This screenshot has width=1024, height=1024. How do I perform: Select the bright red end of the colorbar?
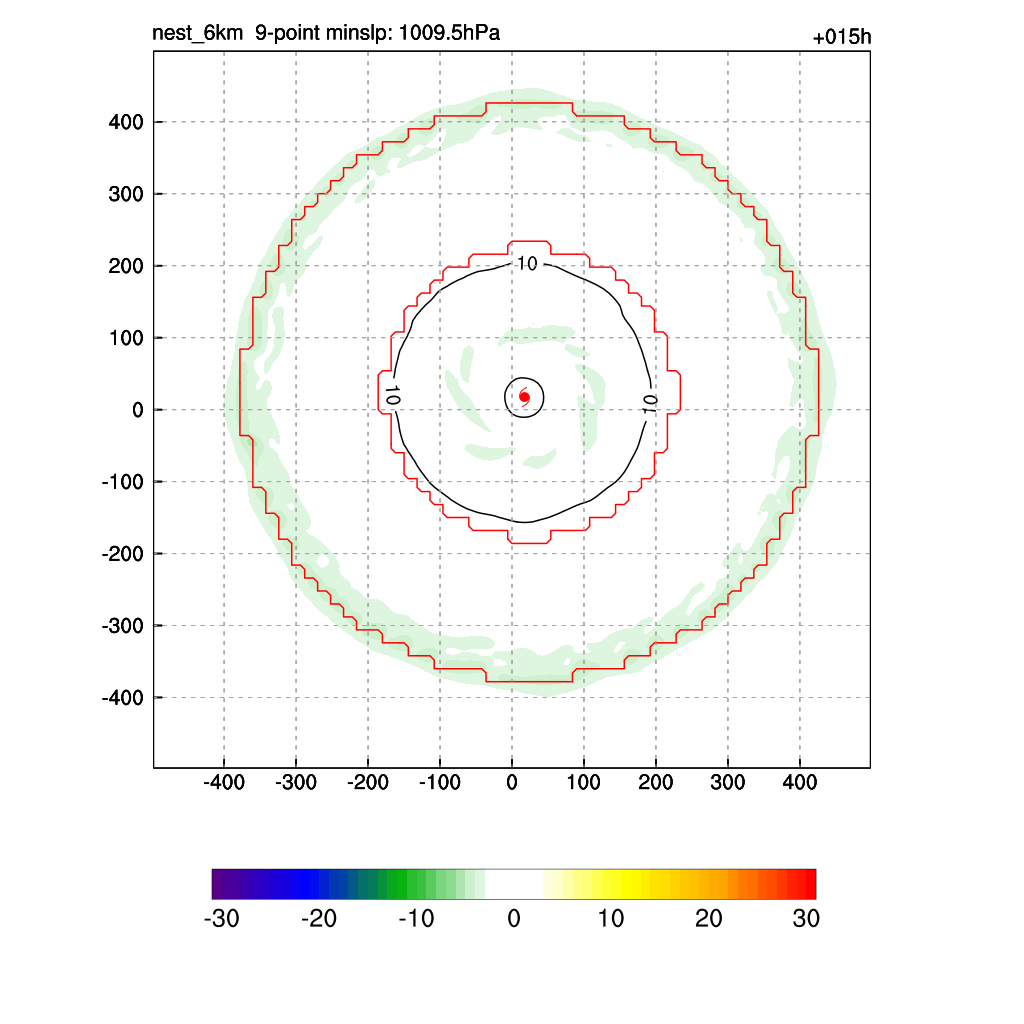coord(807,884)
